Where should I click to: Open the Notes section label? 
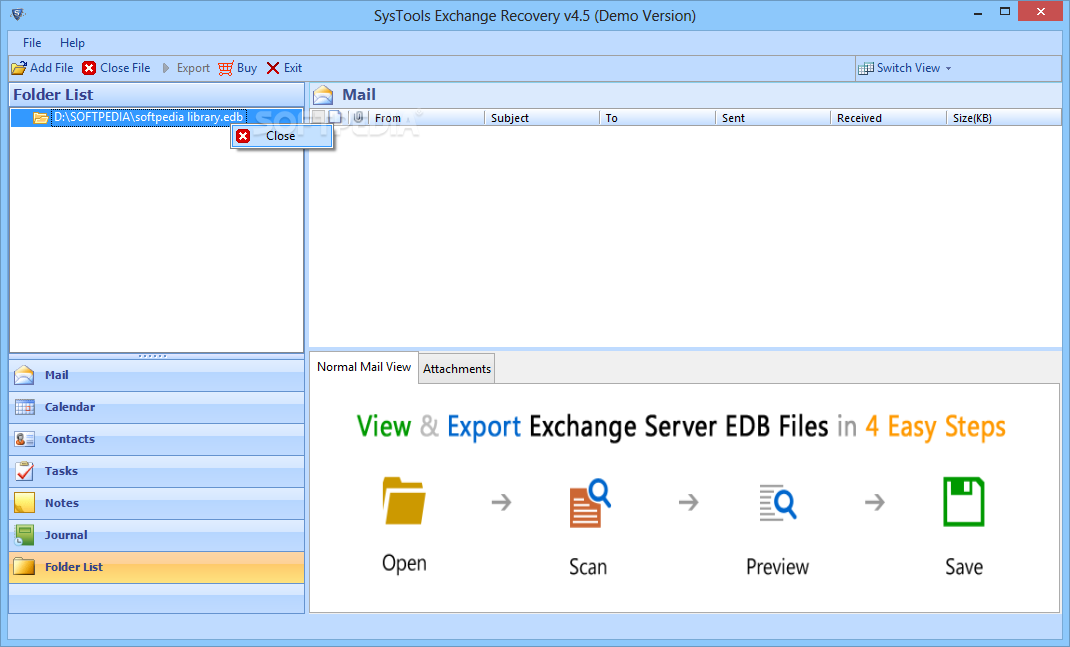62,503
